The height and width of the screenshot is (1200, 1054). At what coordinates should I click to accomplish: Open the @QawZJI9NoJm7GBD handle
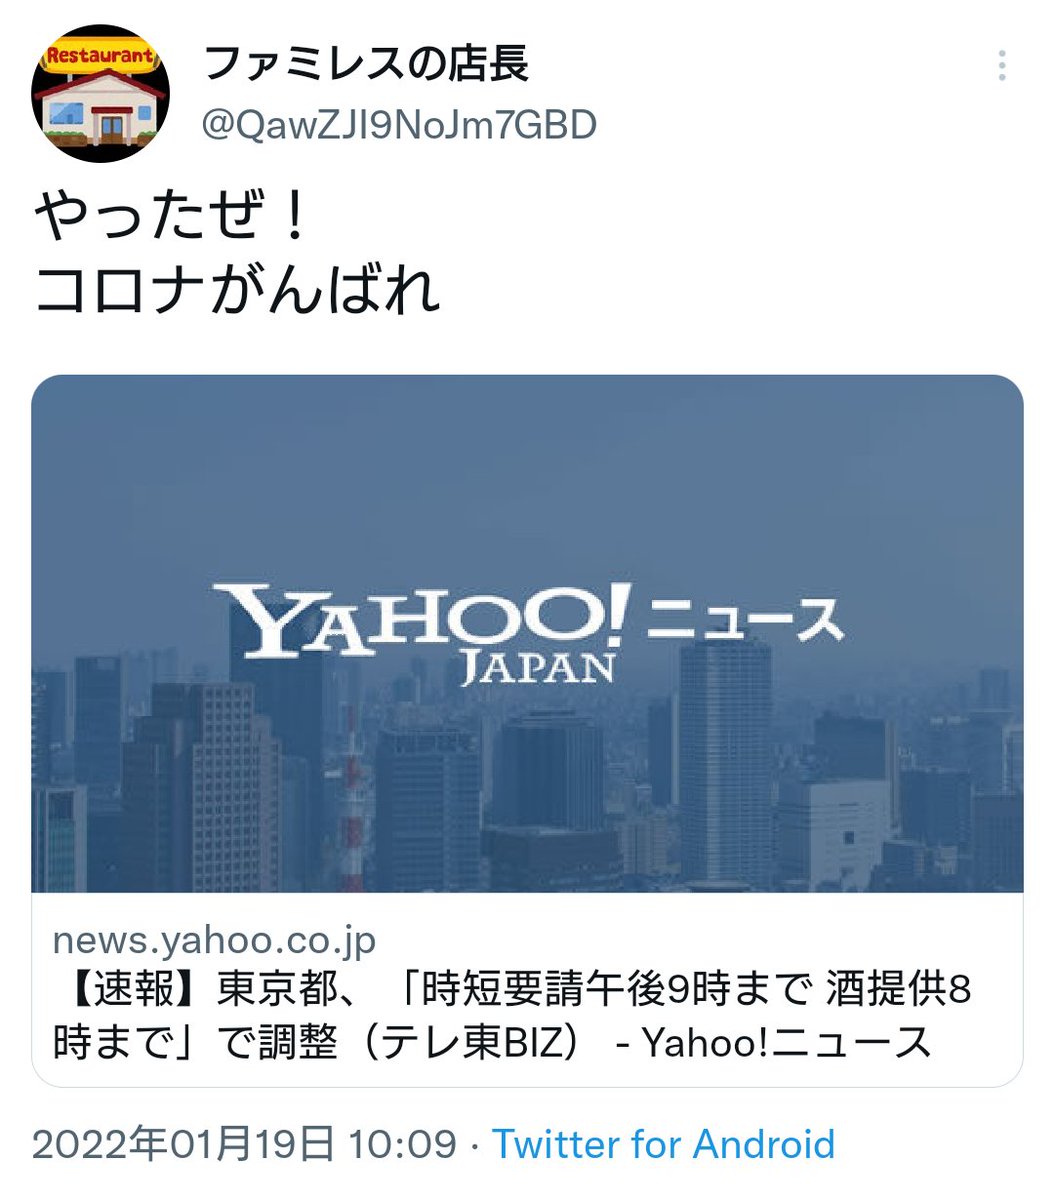(x=400, y=125)
